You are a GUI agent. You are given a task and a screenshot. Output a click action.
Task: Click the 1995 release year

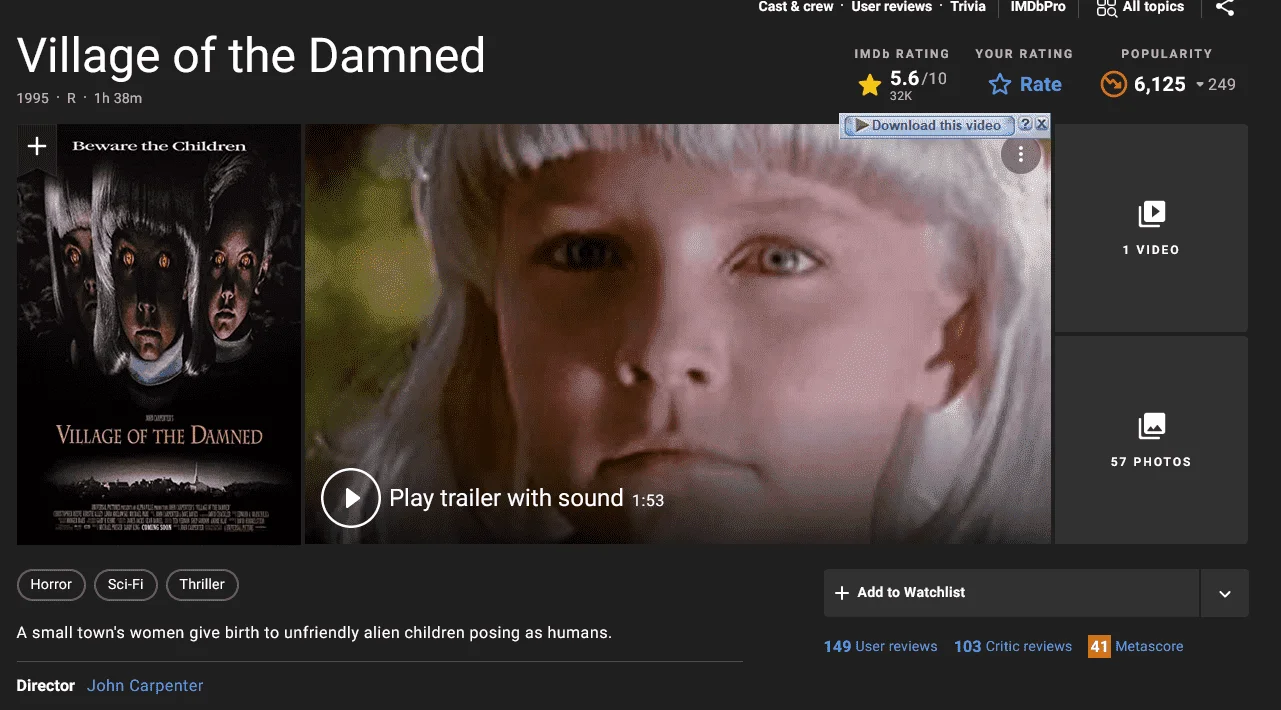click(x=33, y=98)
